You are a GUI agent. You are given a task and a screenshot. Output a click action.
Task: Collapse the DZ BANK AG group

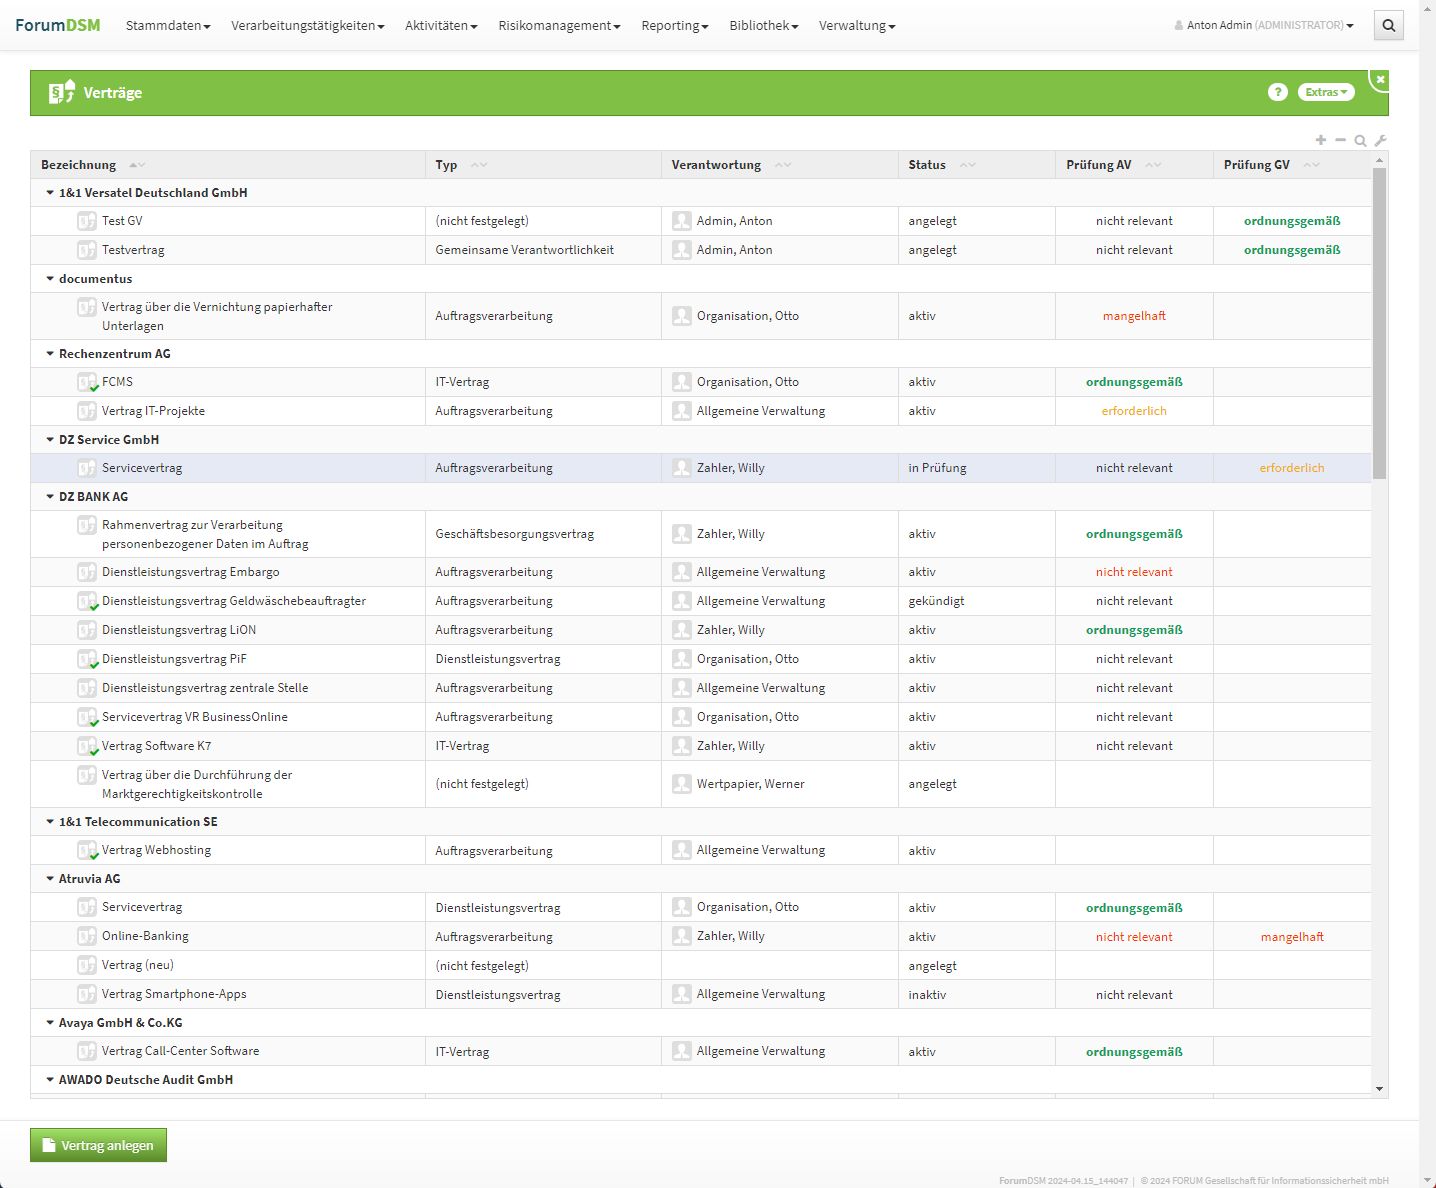point(50,497)
